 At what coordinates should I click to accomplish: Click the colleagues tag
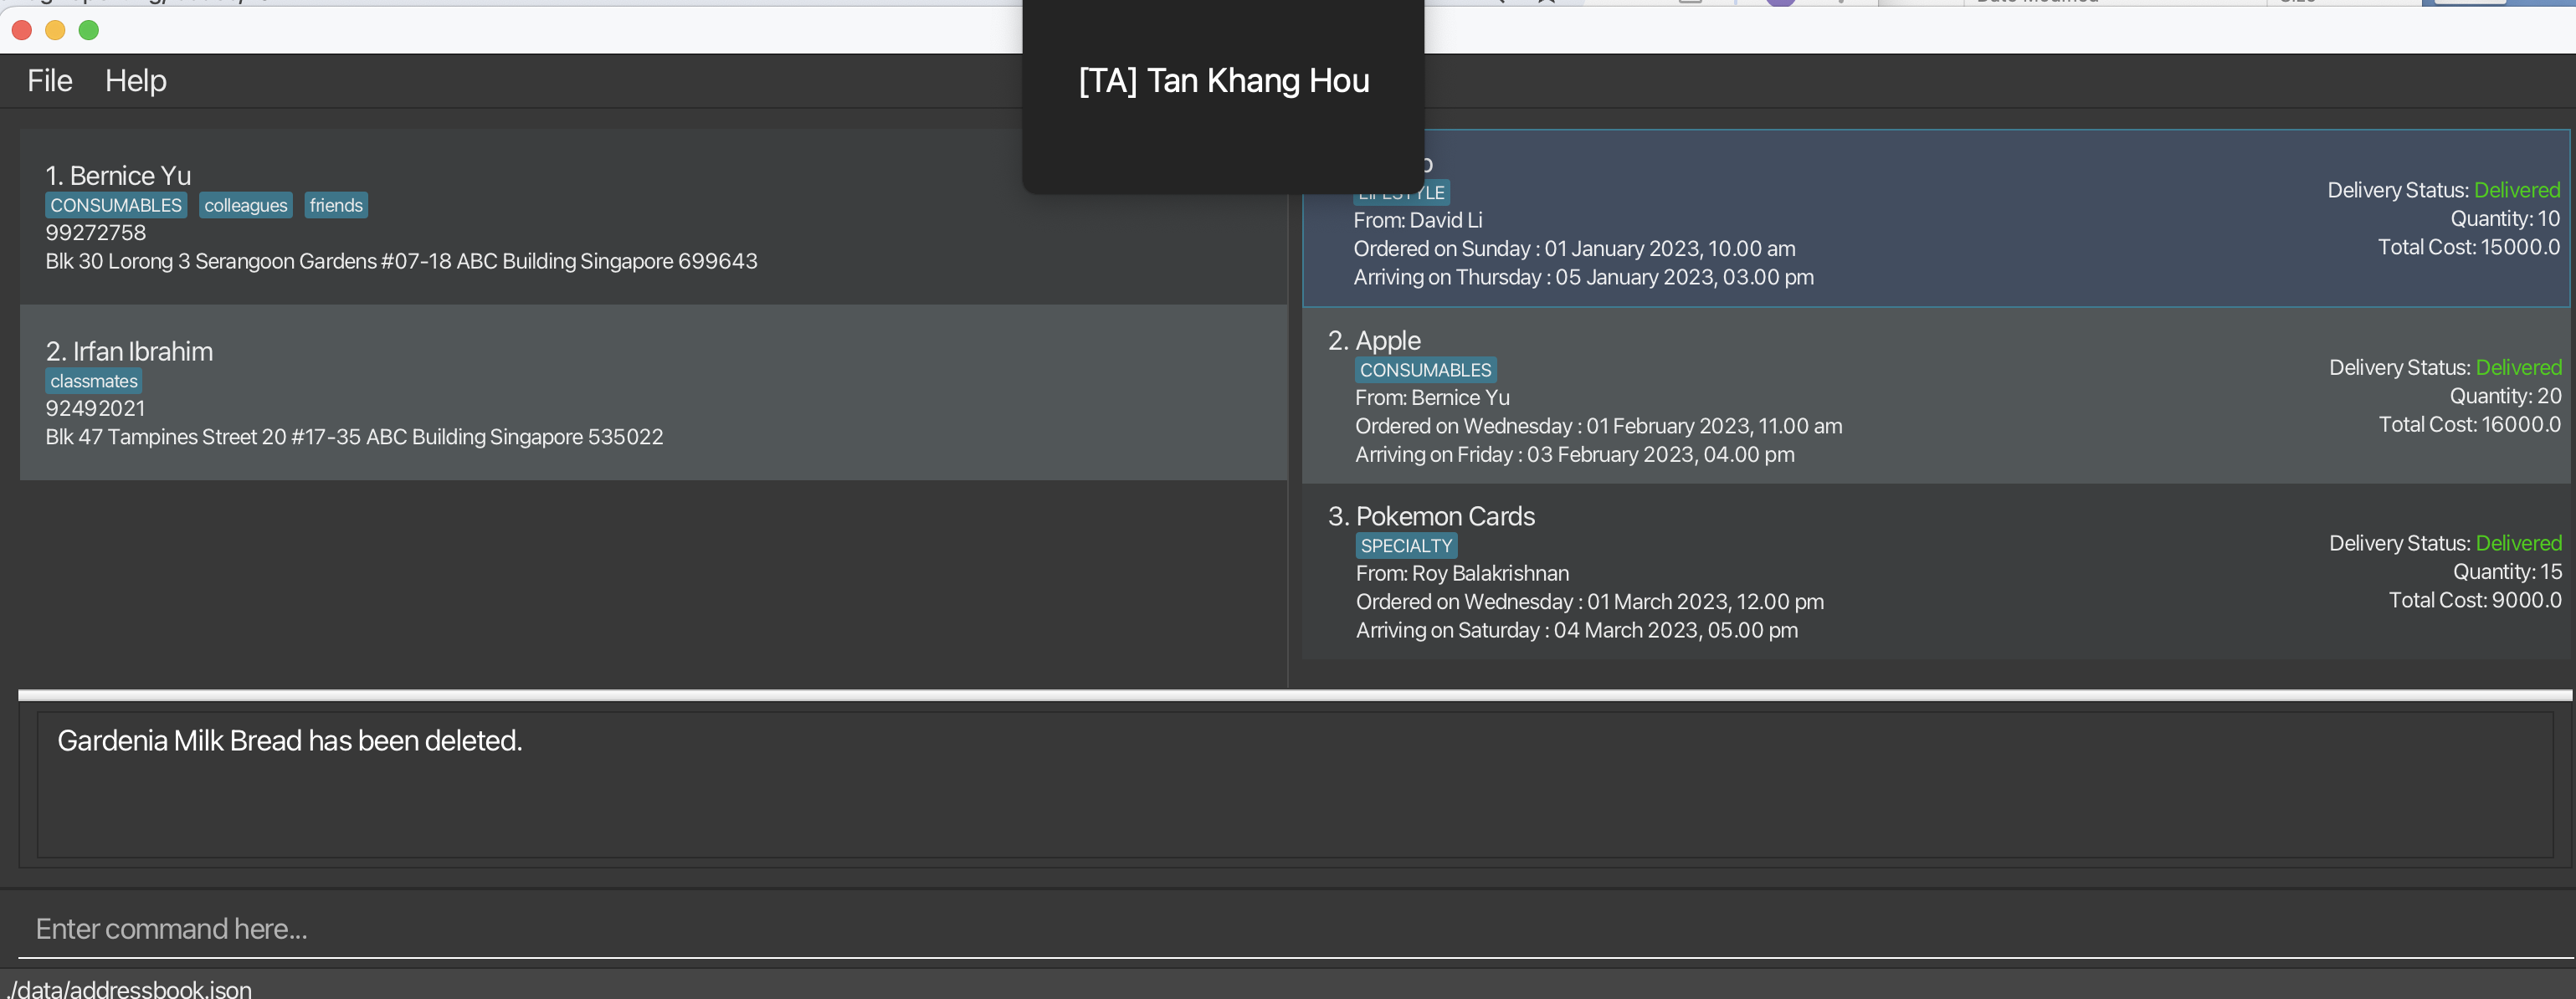246,205
